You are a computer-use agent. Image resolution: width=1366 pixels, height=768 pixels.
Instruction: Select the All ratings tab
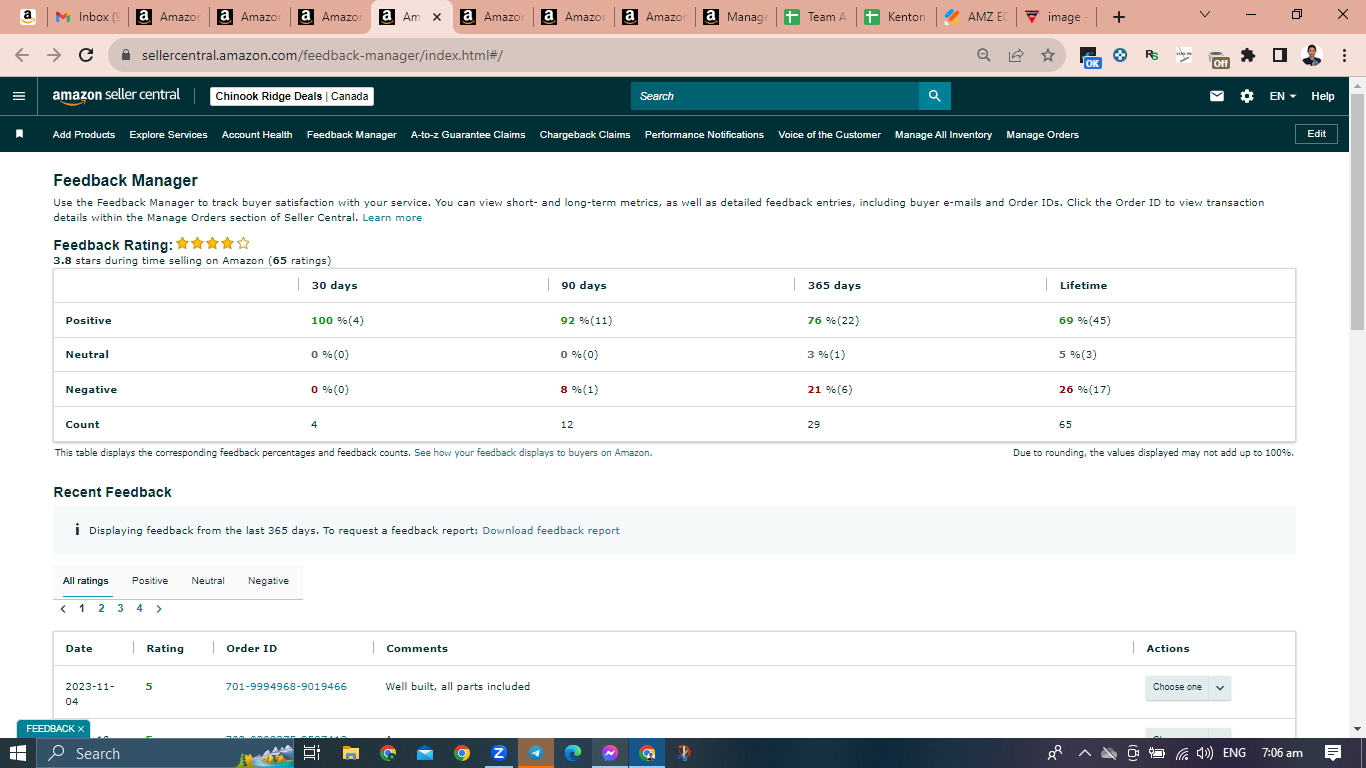coord(86,581)
